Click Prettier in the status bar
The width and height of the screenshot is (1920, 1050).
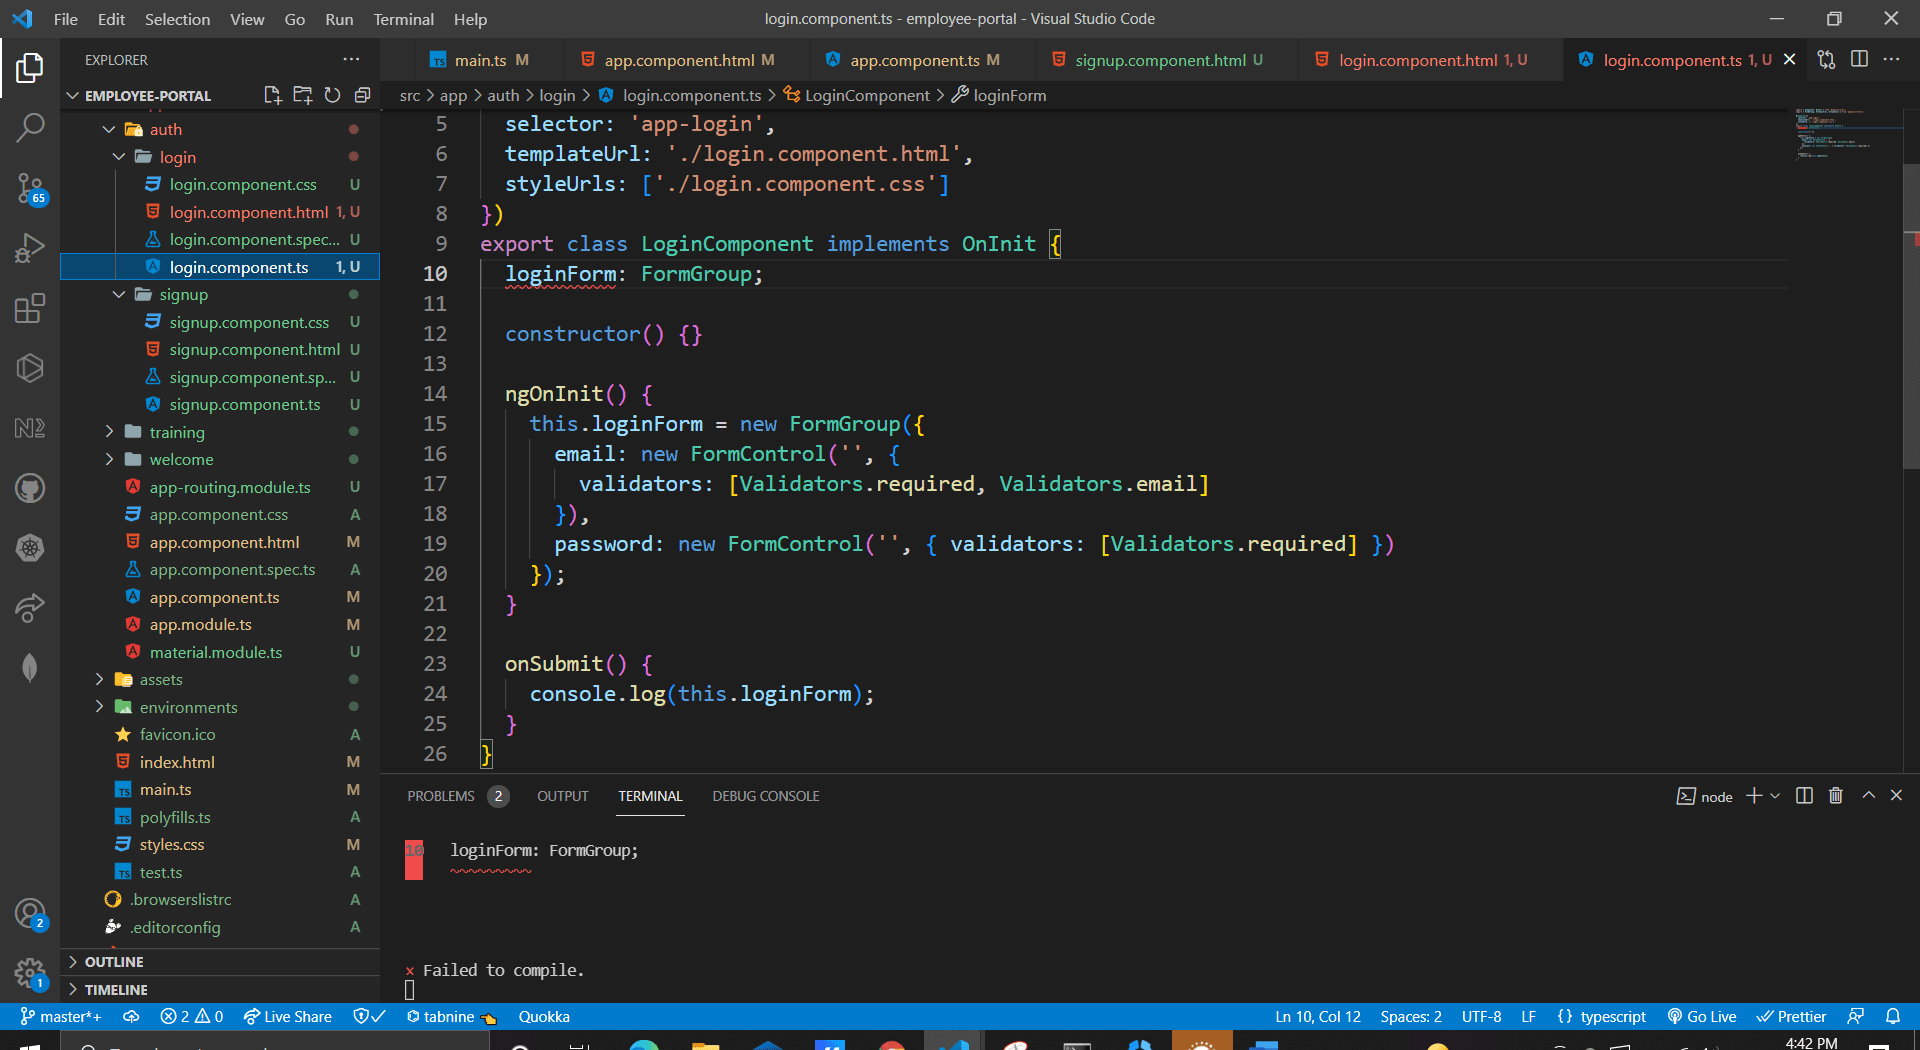(x=1791, y=1016)
